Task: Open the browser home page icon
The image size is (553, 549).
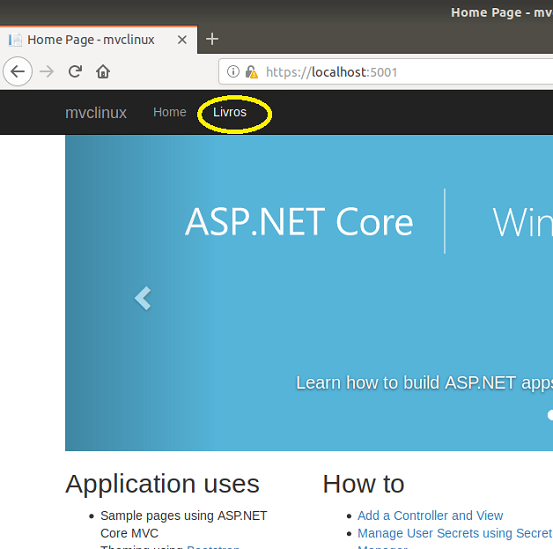Action: 103,72
